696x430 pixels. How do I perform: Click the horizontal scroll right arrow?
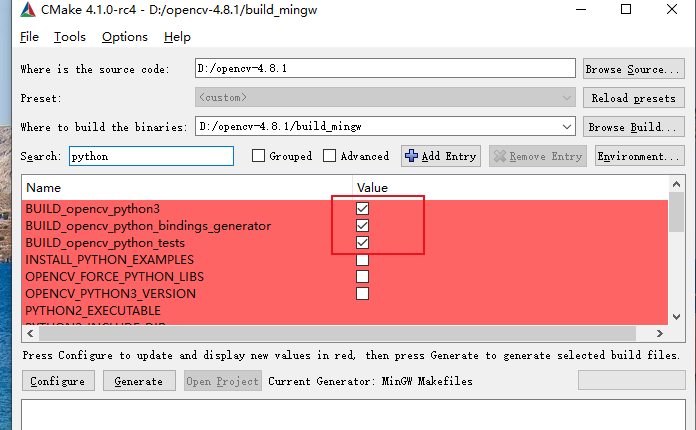[x=660, y=333]
